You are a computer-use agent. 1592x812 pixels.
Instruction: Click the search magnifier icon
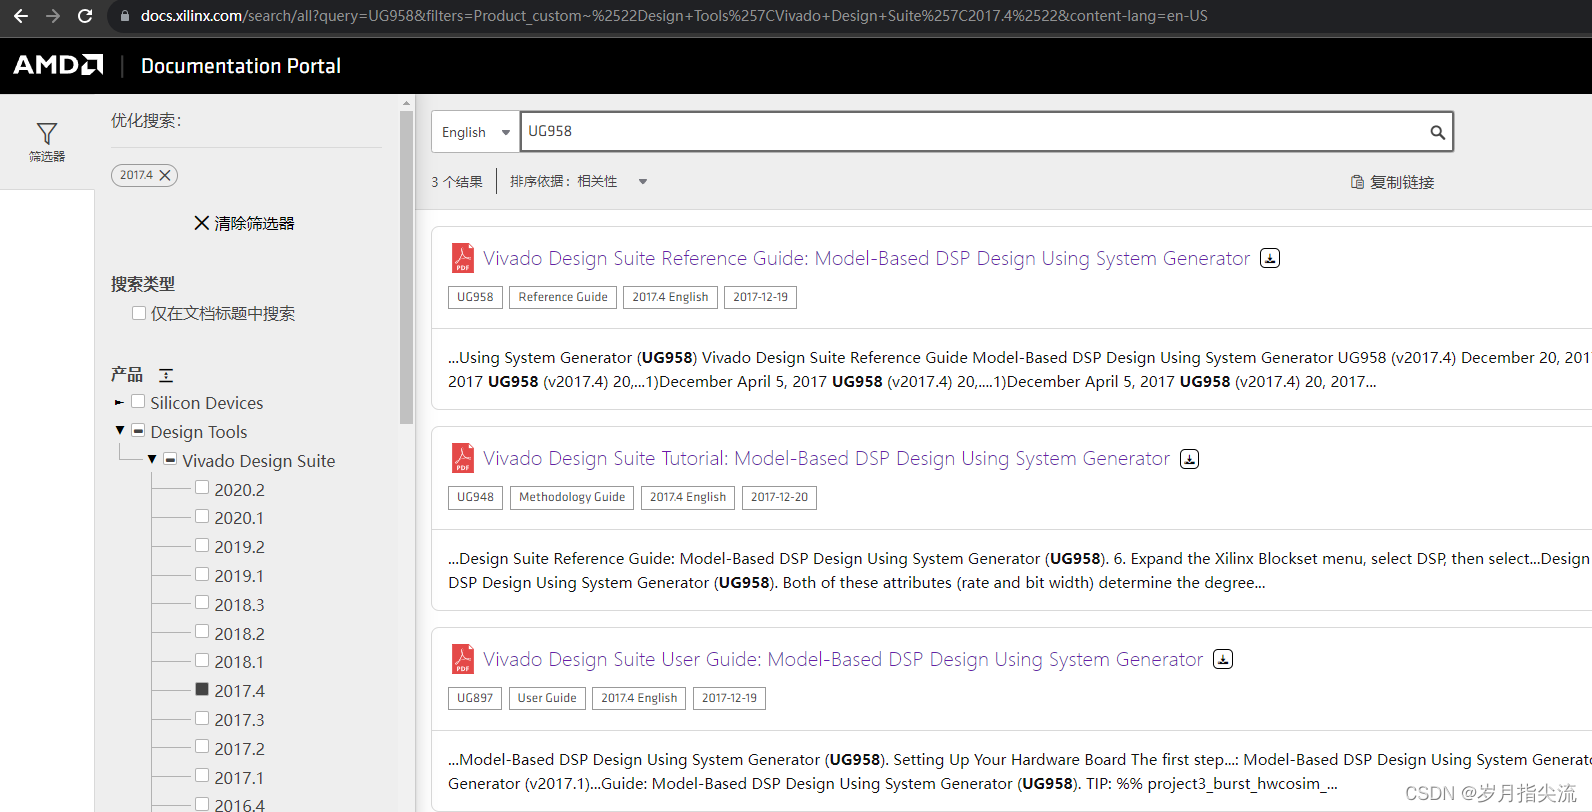tap(1437, 132)
